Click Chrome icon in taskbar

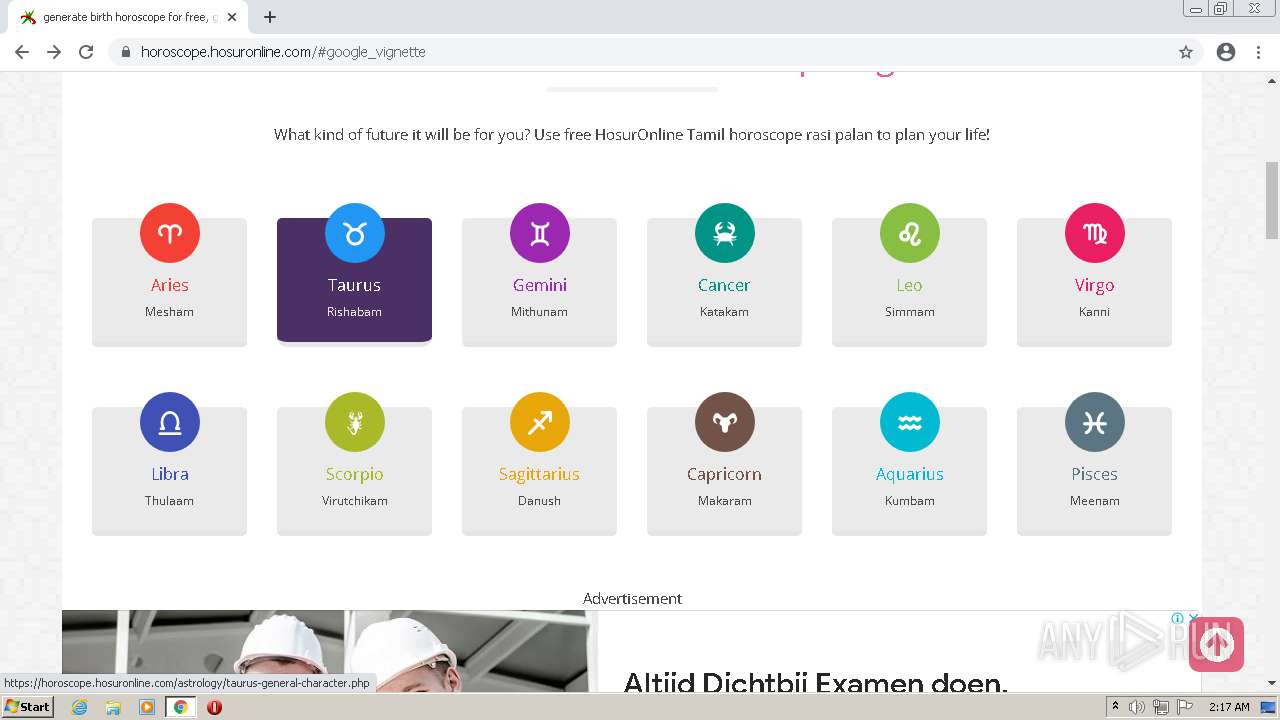pos(181,707)
